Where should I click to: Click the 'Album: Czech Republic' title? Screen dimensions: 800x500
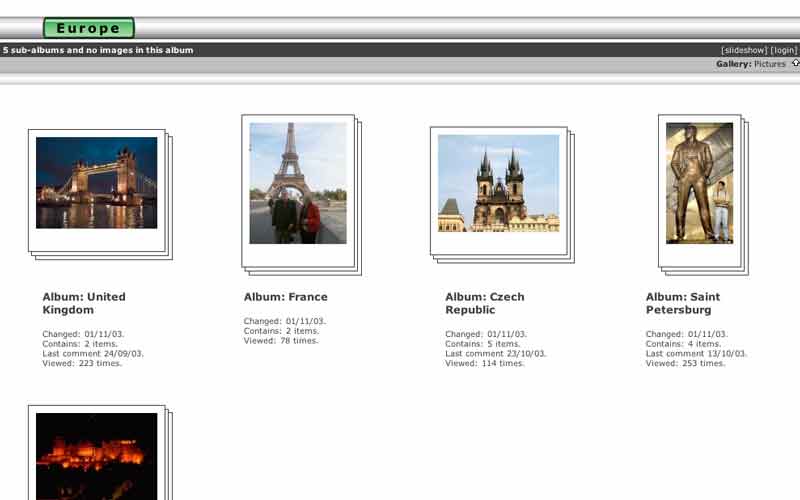click(x=485, y=303)
